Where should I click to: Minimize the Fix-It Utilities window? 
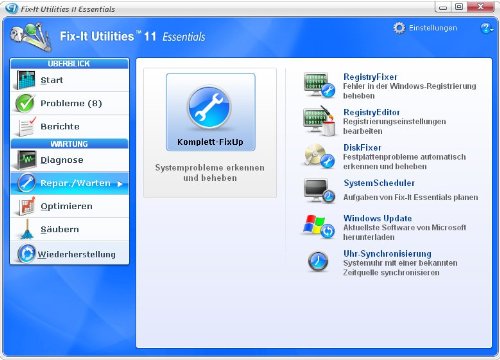pyautogui.click(x=443, y=7)
